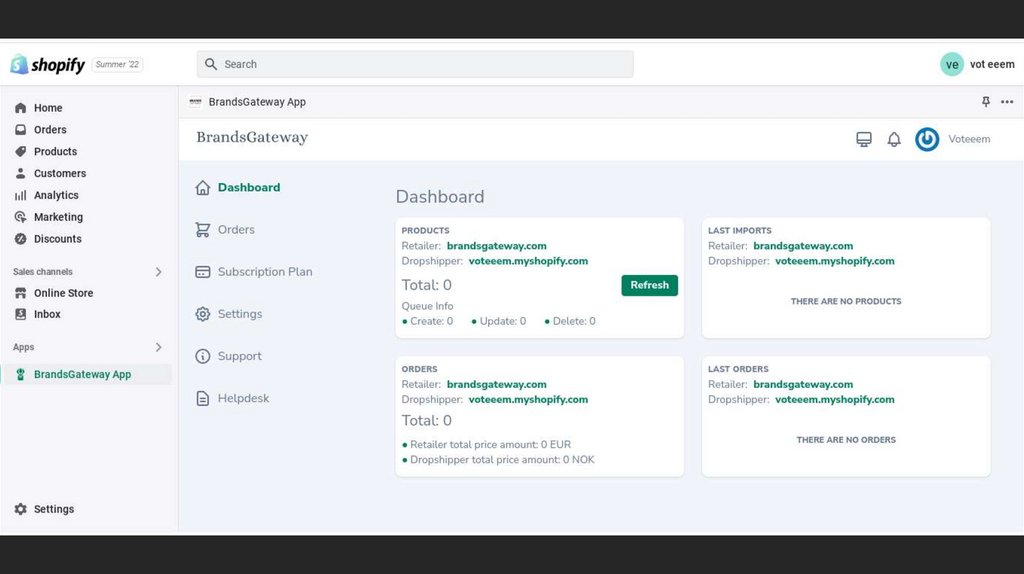Click the Home house icon

[x=21, y=108]
